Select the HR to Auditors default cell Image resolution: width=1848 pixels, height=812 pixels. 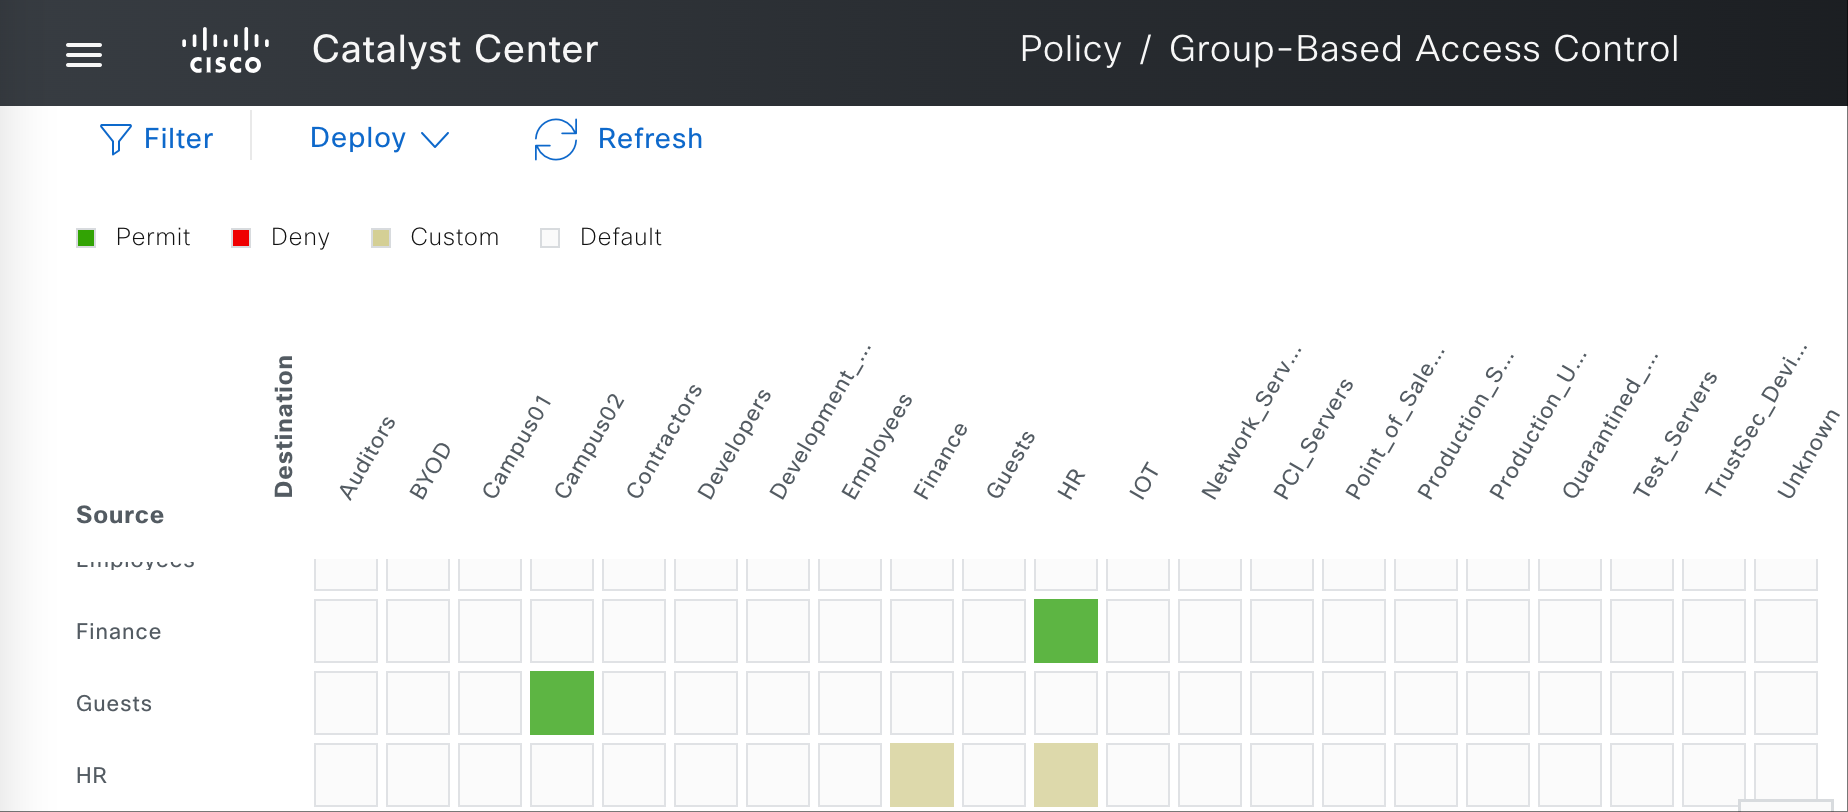click(x=346, y=775)
